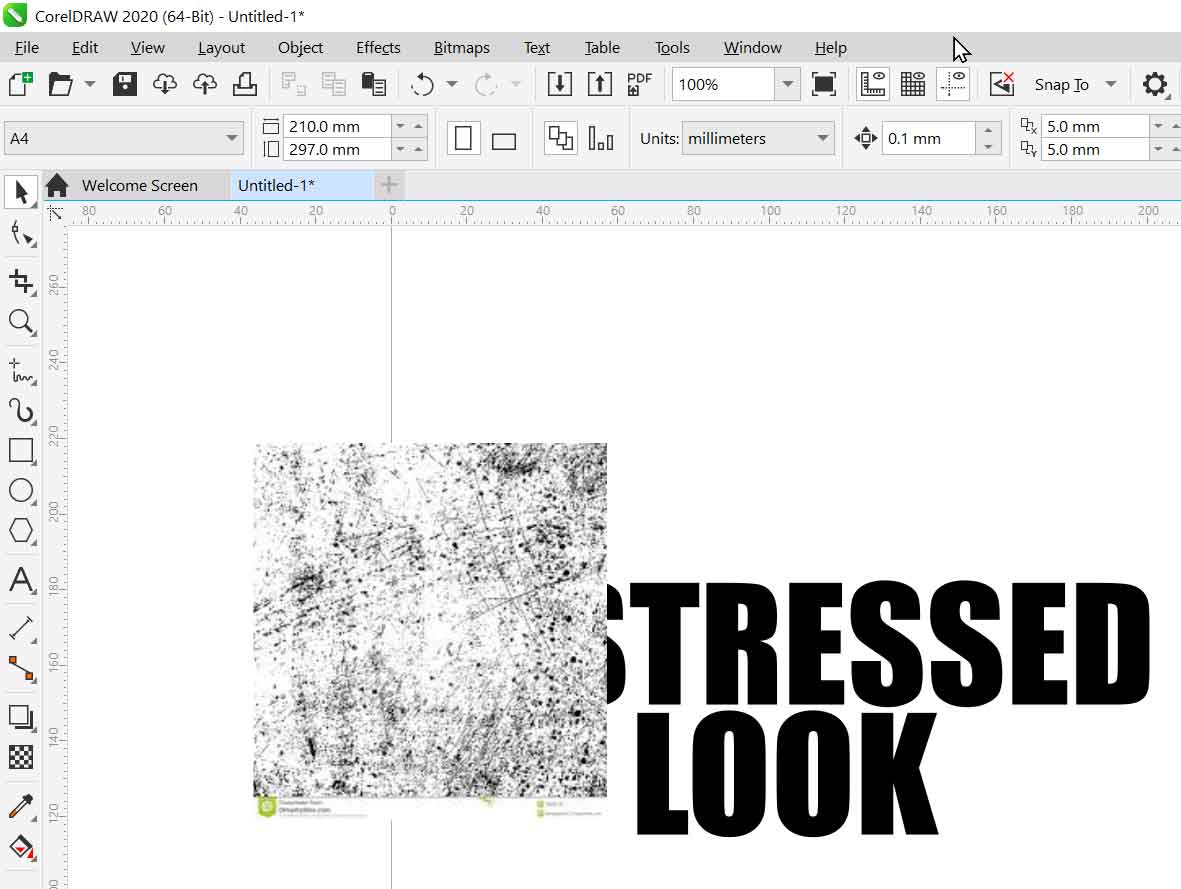Select the Parallel Dimension tool

coord(21,628)
